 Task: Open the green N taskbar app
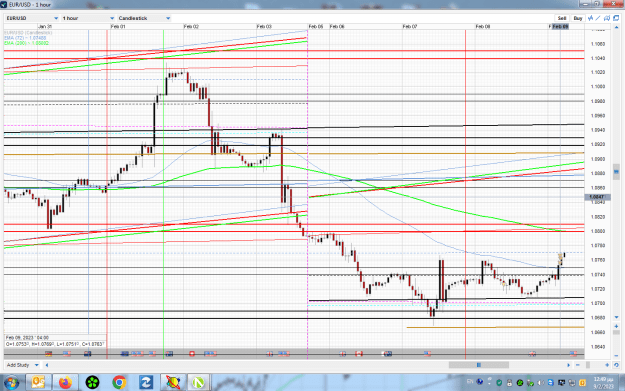tap(198, 383)
